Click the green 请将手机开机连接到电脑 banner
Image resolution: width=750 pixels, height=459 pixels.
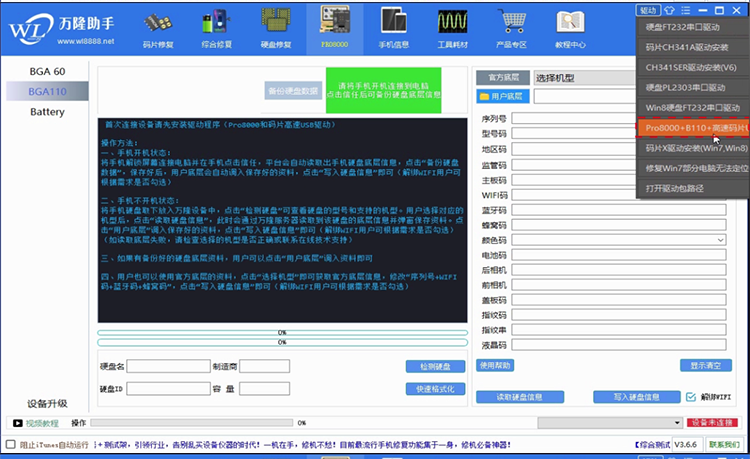384,90
